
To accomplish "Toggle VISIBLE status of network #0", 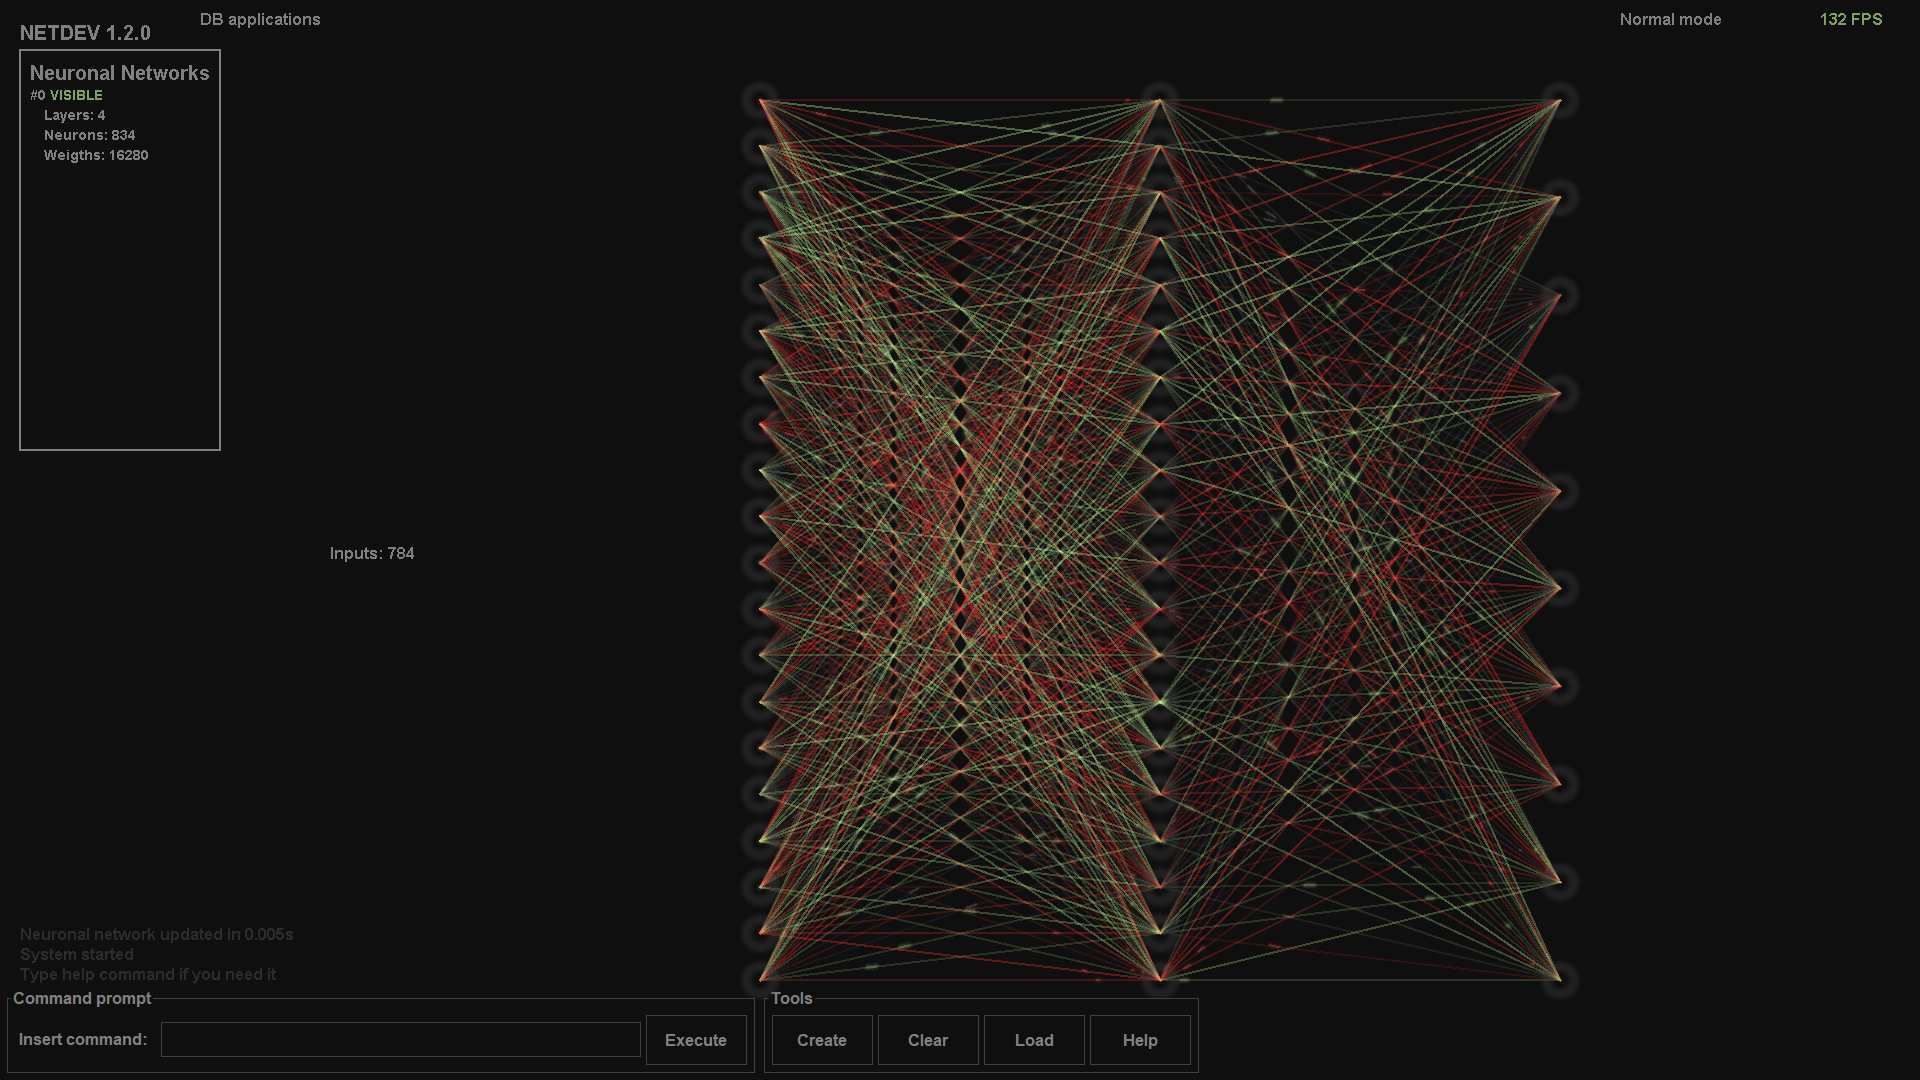I will click(76, 95).
